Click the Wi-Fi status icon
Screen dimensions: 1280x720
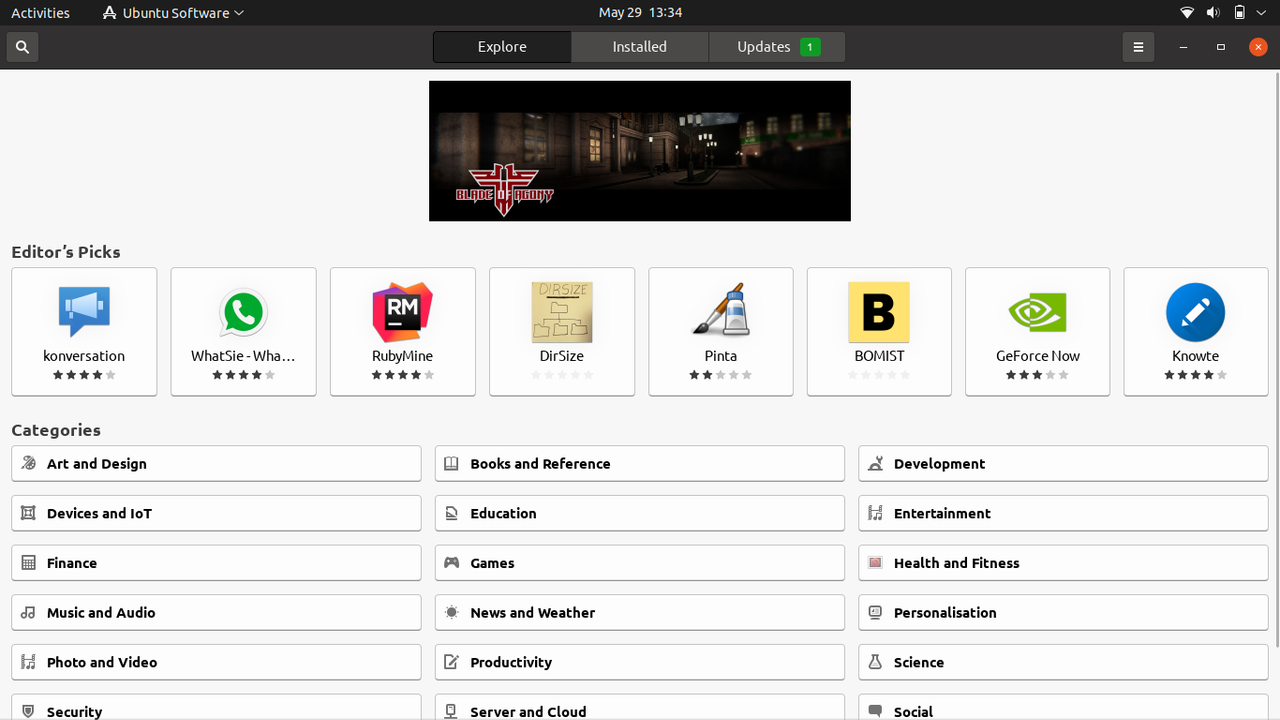coord(1187,13)
